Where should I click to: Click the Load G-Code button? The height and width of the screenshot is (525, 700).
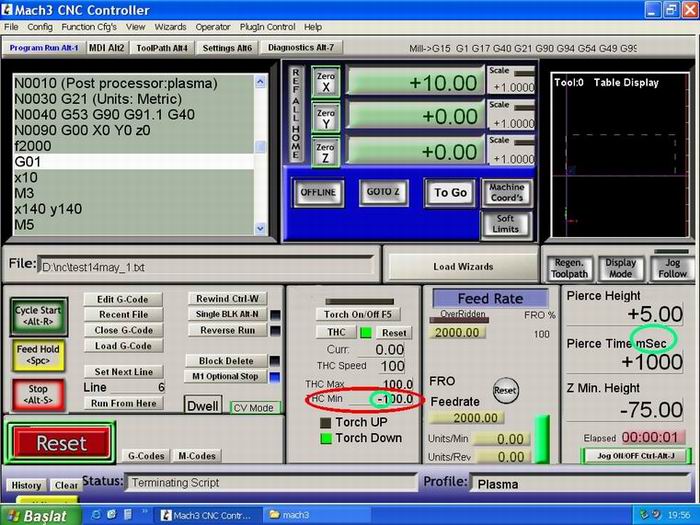[123, 346]
